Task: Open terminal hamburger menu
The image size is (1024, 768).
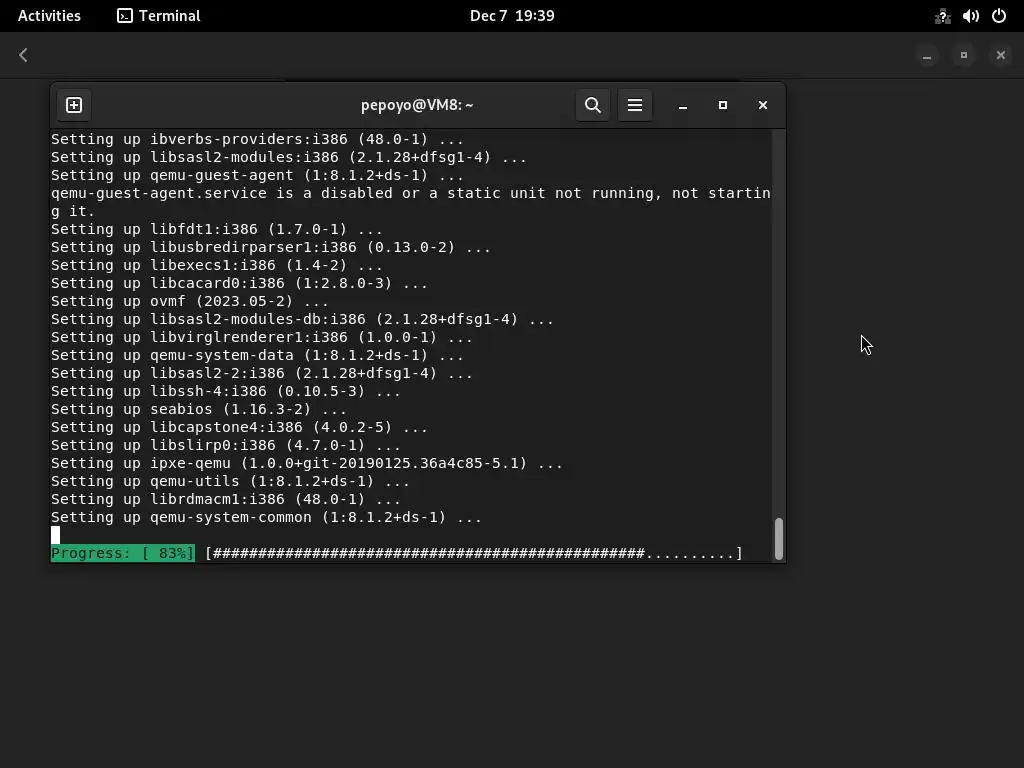Action: [x=635, y=105]
